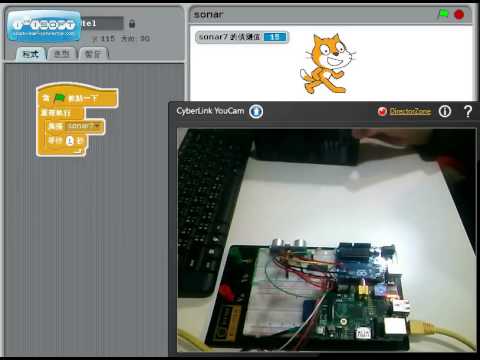This screenshot has height=360, width=480.
Task: Edit the wait block number 1
Action: pos(70,141)
